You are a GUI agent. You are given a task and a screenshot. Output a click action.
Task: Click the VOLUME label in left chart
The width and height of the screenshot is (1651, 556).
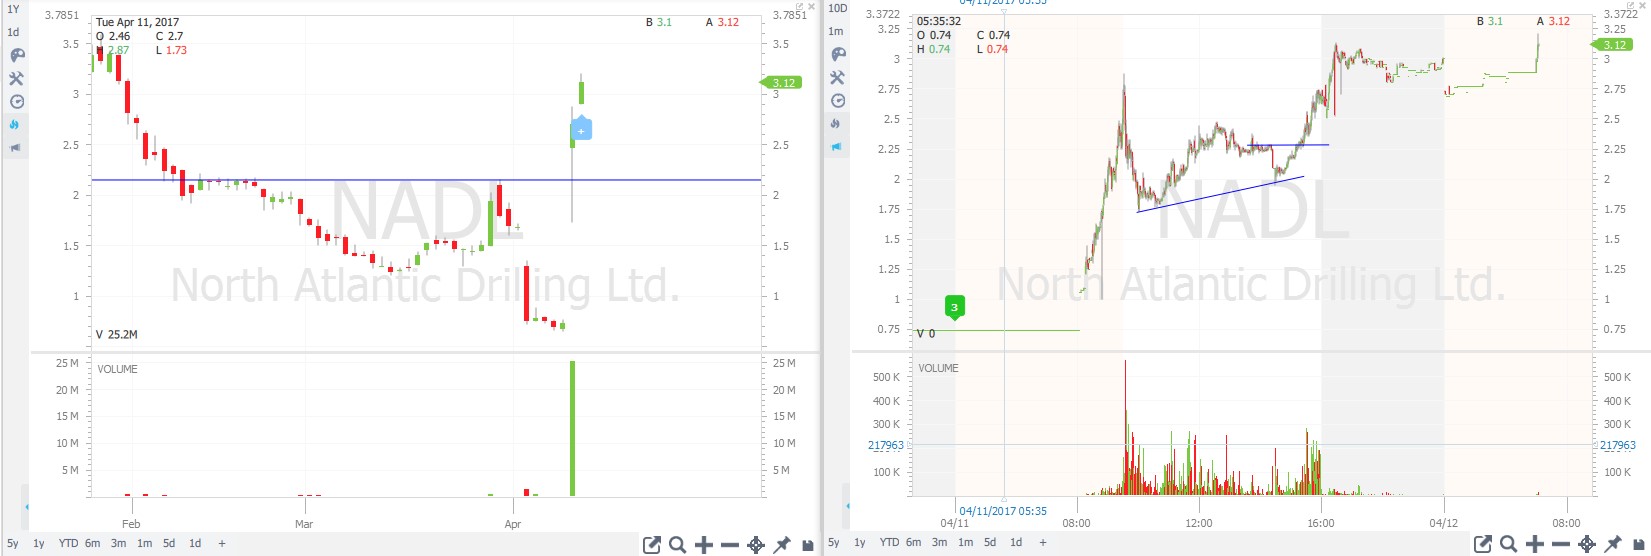click(x=117, y=369)
